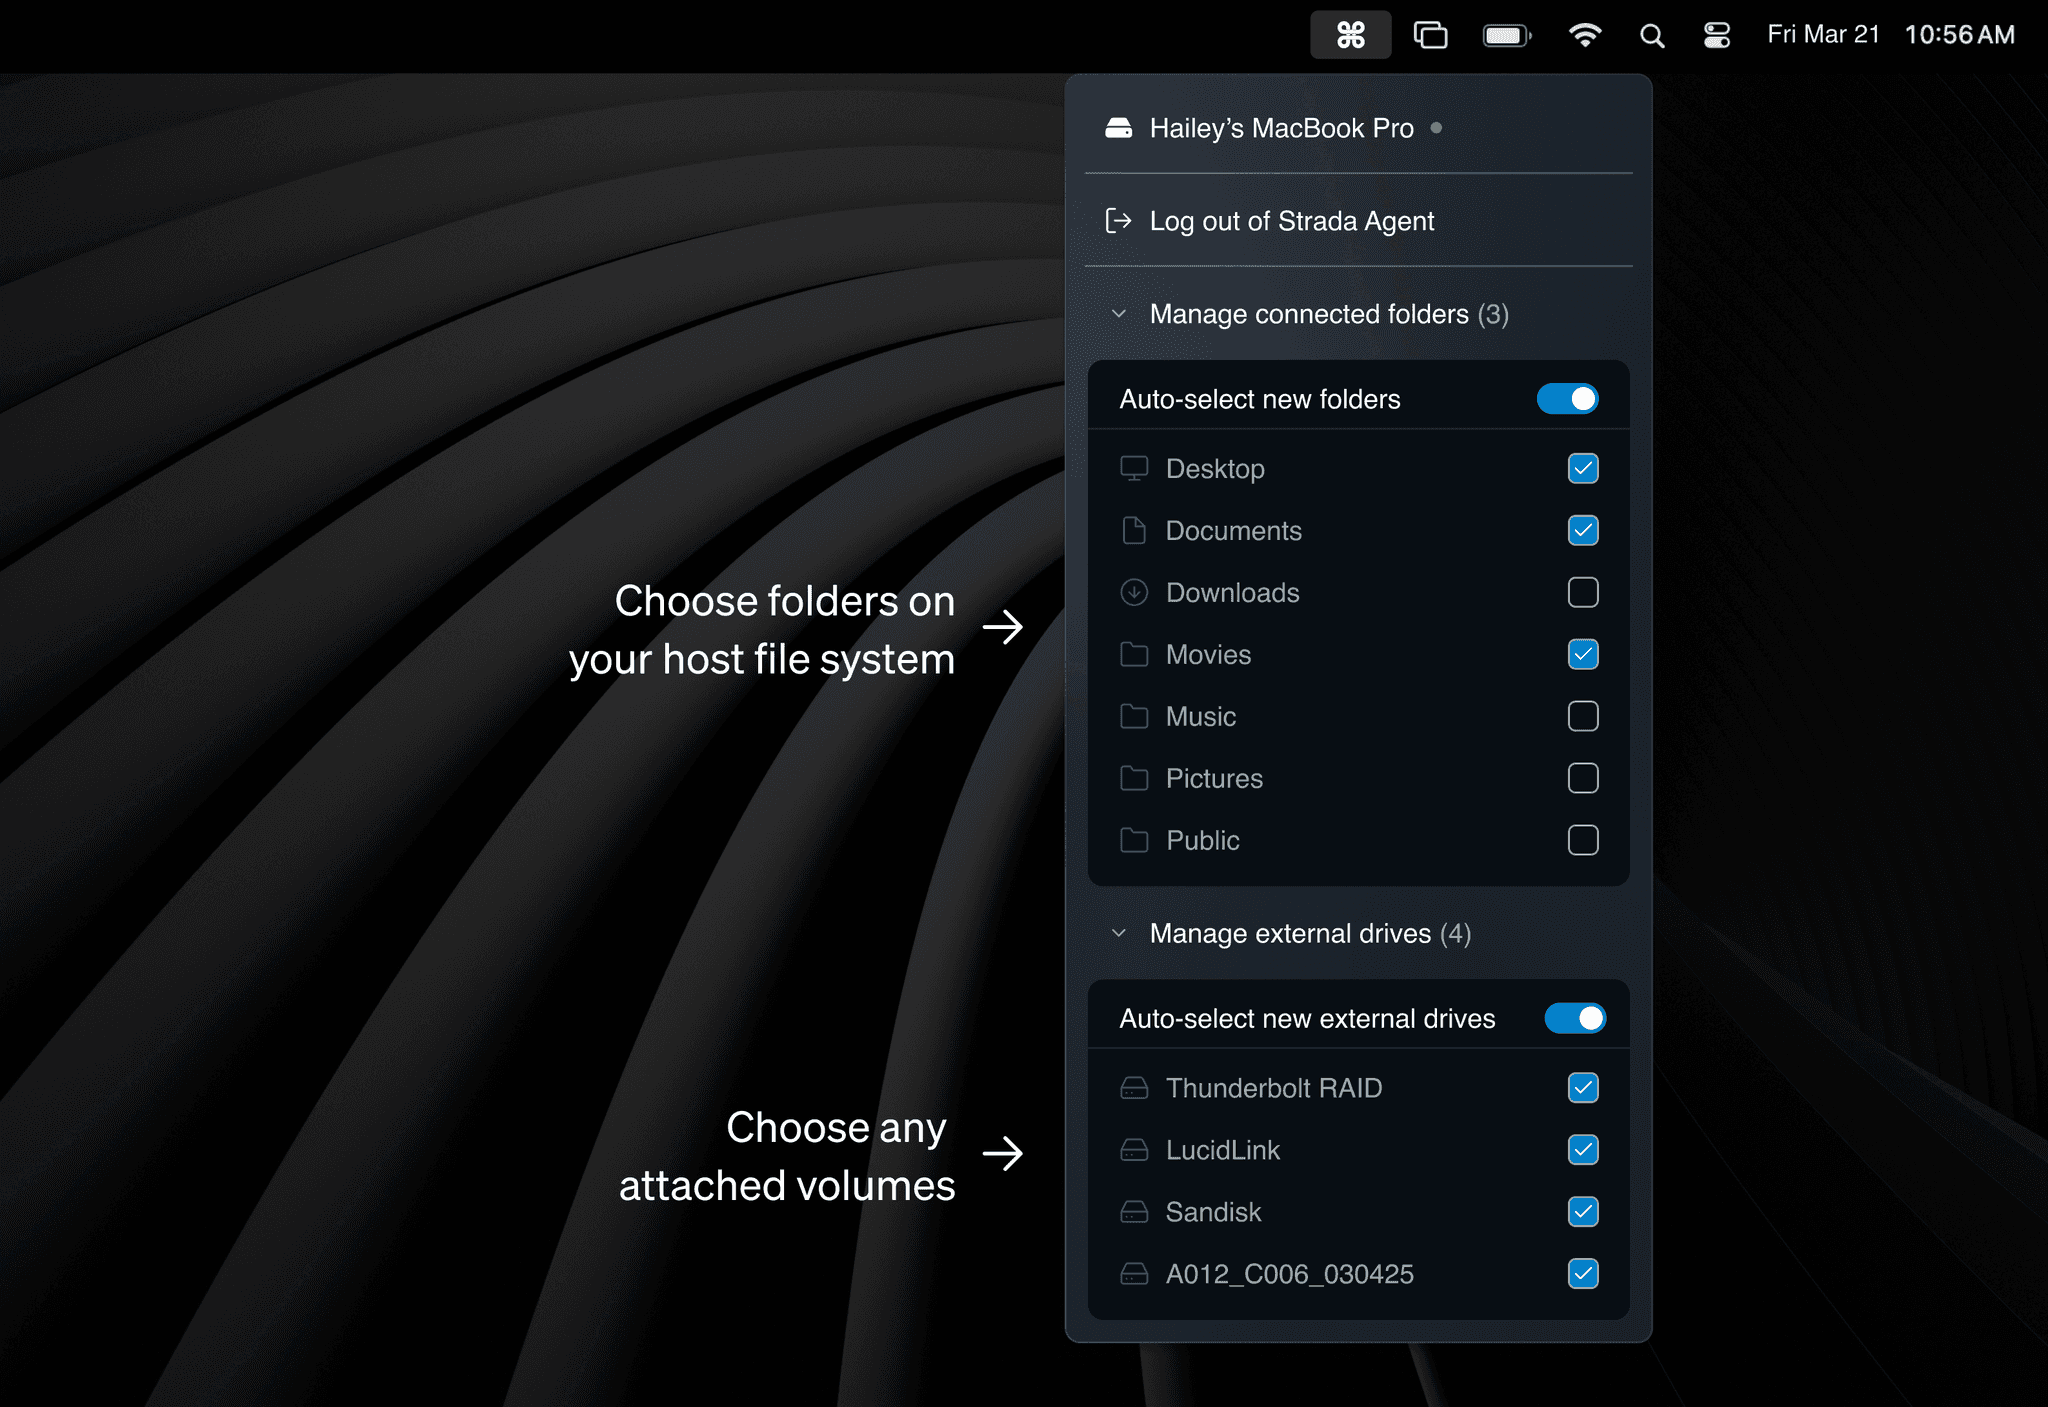Click the Pictures folder icon
Image resolution: width=2048 pixels, height=1407 pixels.
(1134, 778)
